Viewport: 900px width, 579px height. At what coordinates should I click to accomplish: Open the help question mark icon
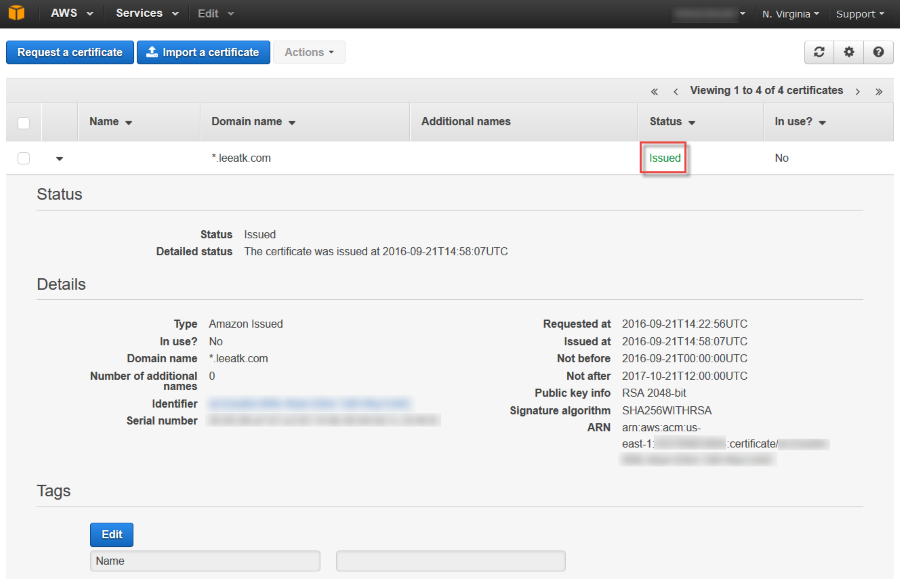pos(878,52)
